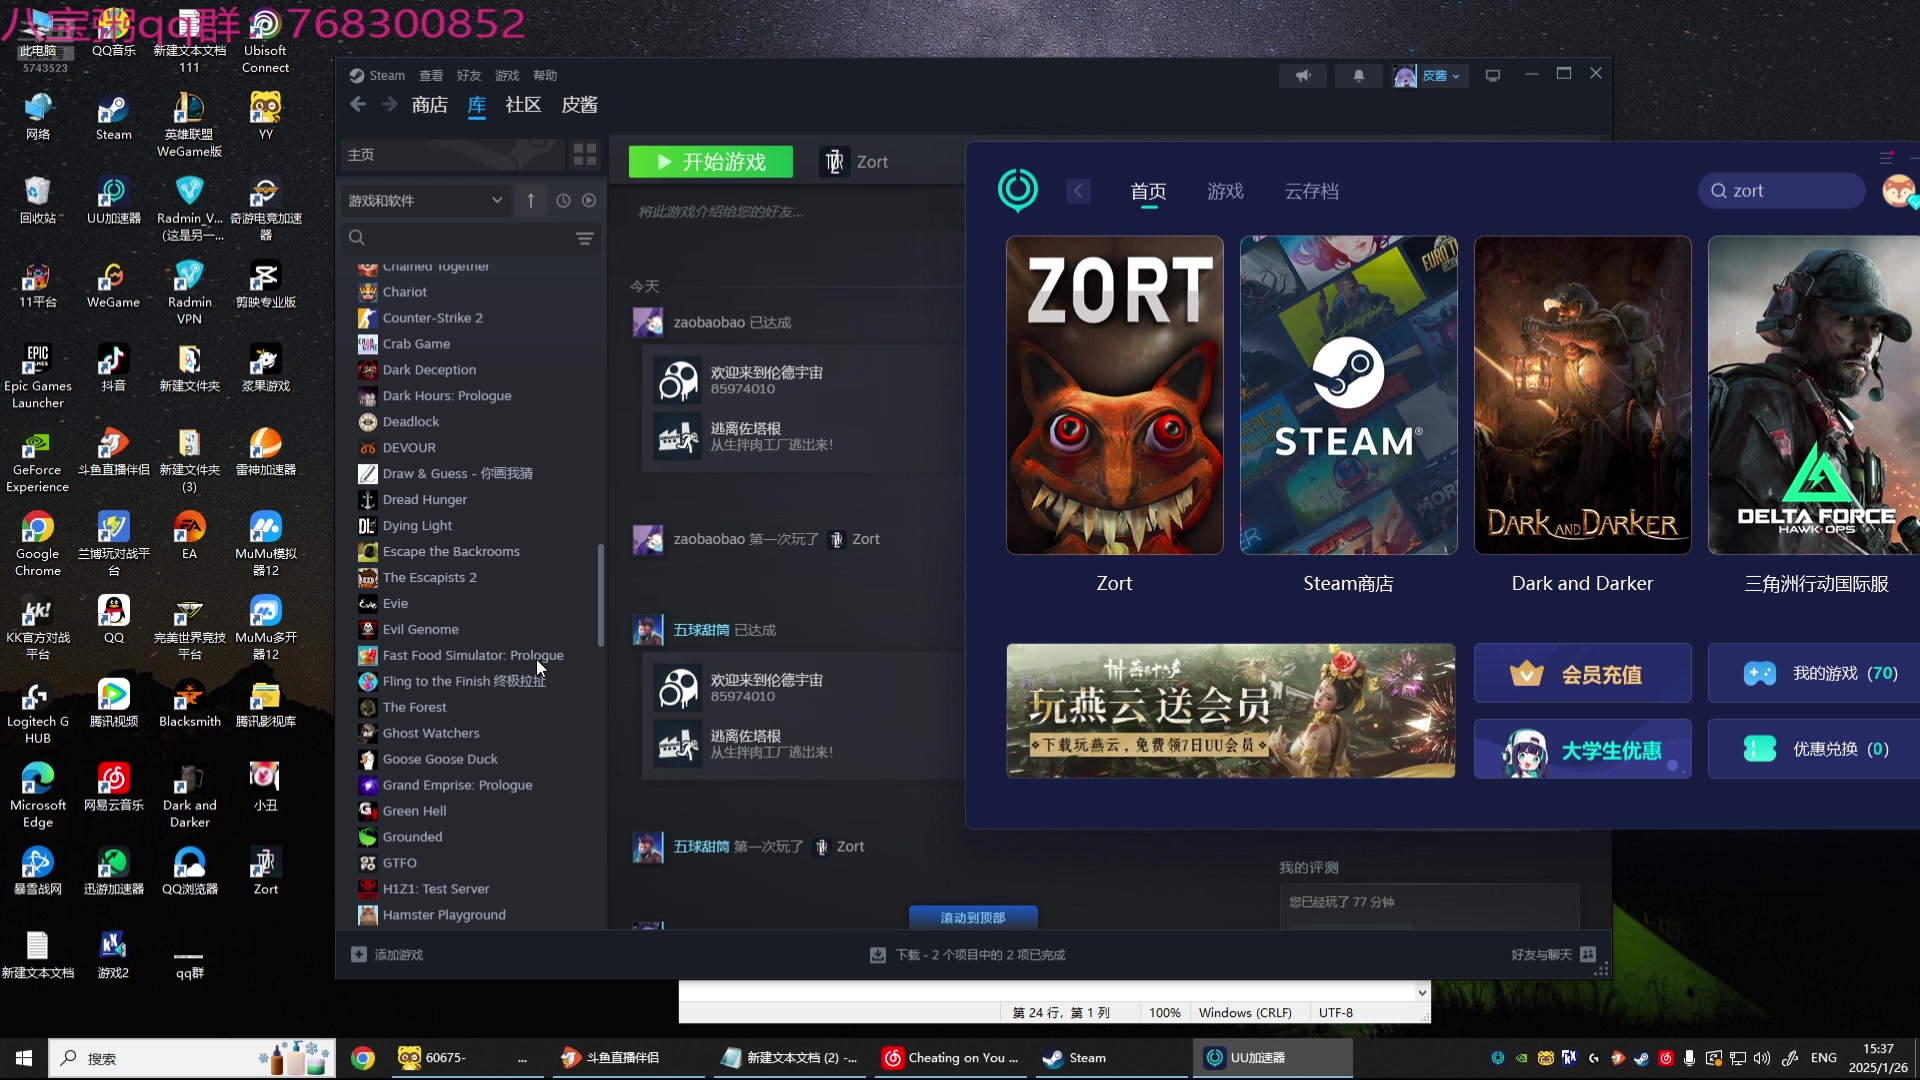Click the 滚动到顶部 button

973,917
